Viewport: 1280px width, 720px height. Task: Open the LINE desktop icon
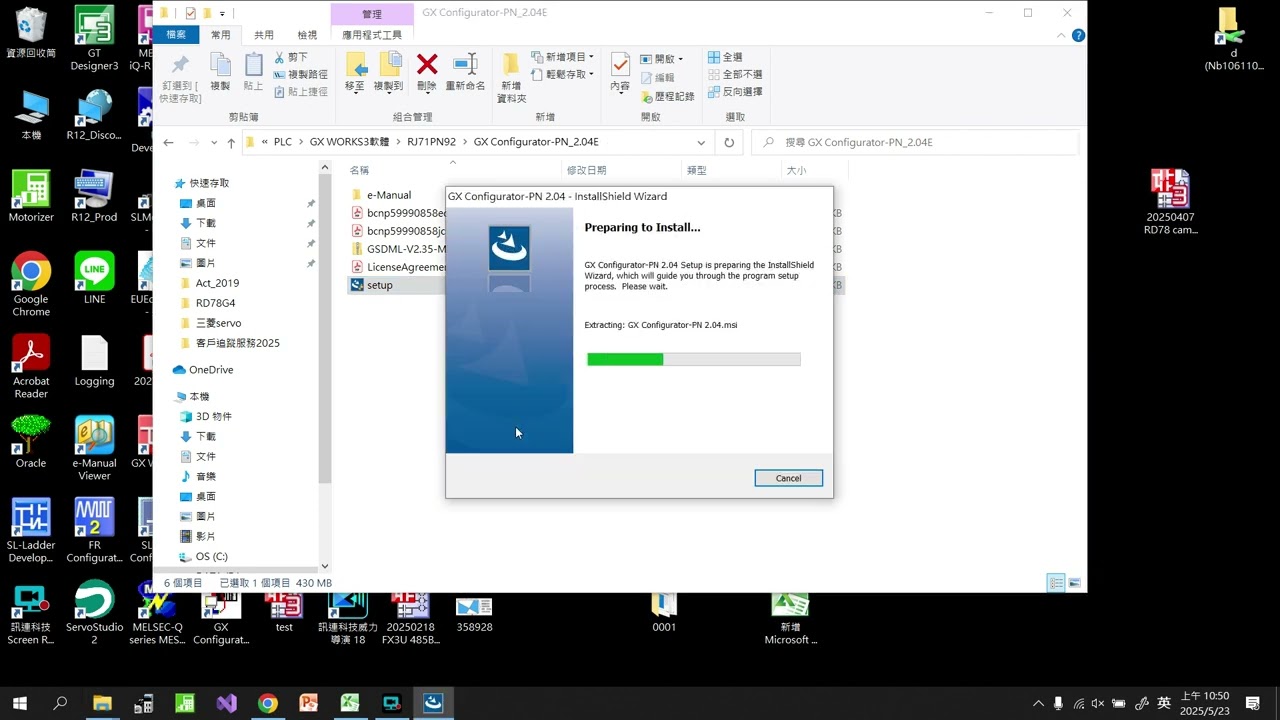[94, 278]
